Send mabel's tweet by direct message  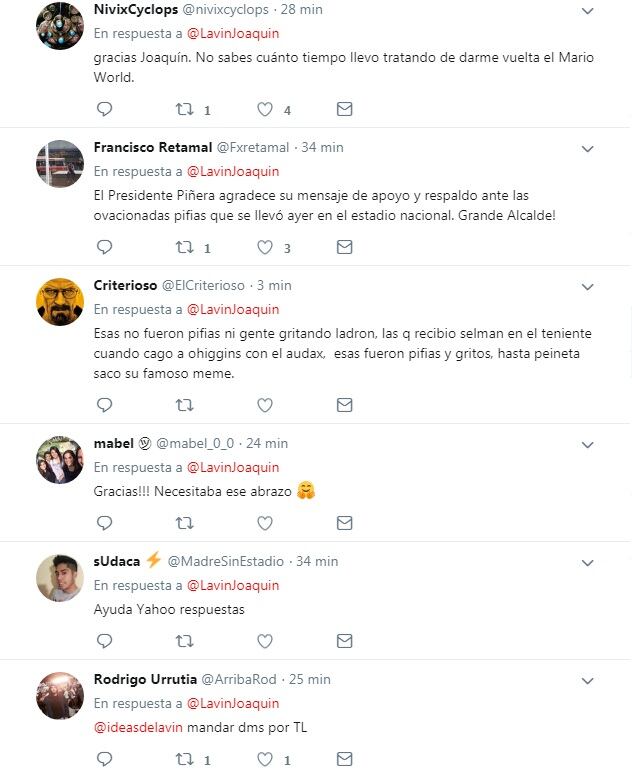[345, 523]
